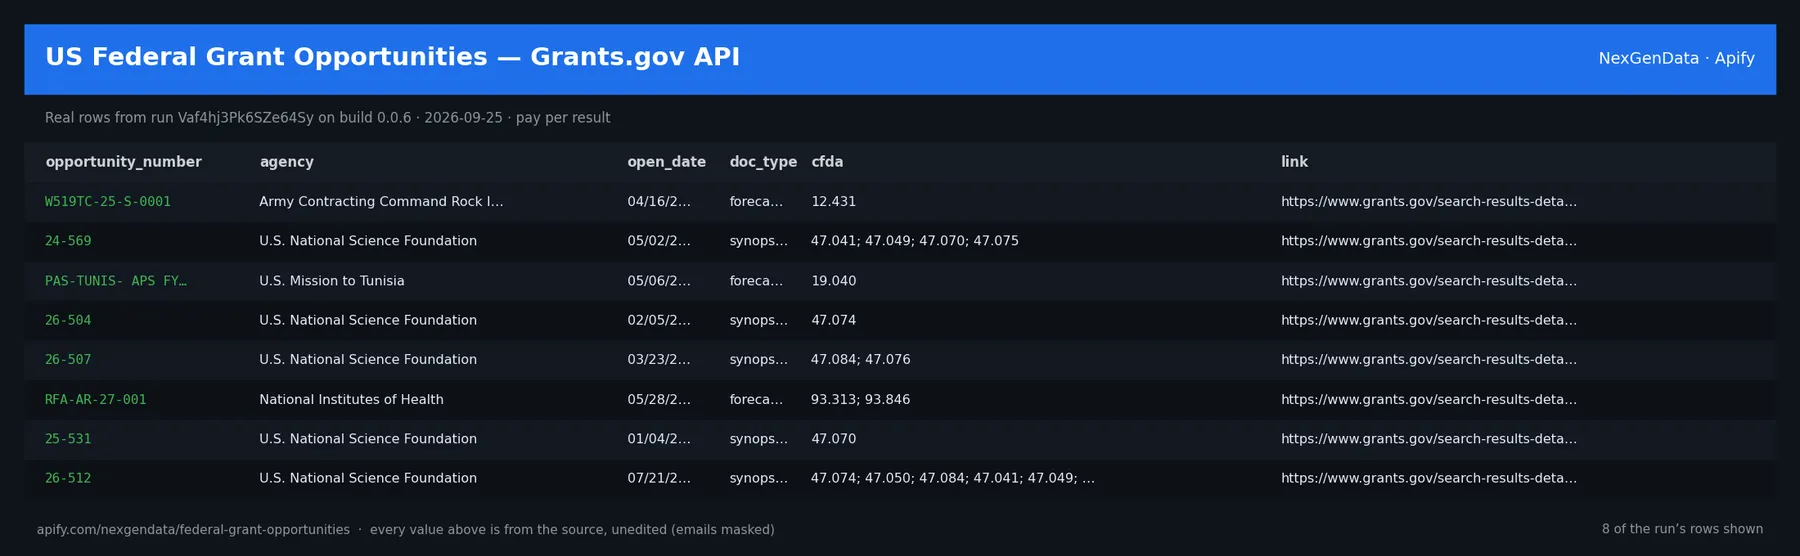The width and height of the screenshot is (1800, 556).
Task: Open the grants.gov link in row 26-504
Action: [1429, 320]
